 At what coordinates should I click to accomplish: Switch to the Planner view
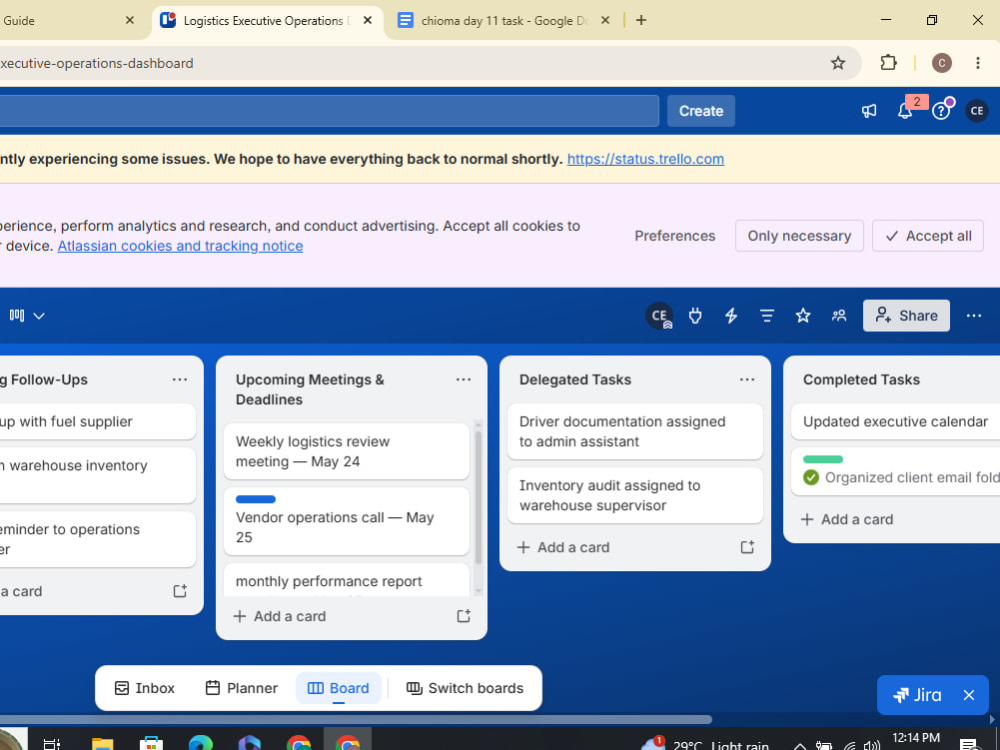(x=242, y=688)
